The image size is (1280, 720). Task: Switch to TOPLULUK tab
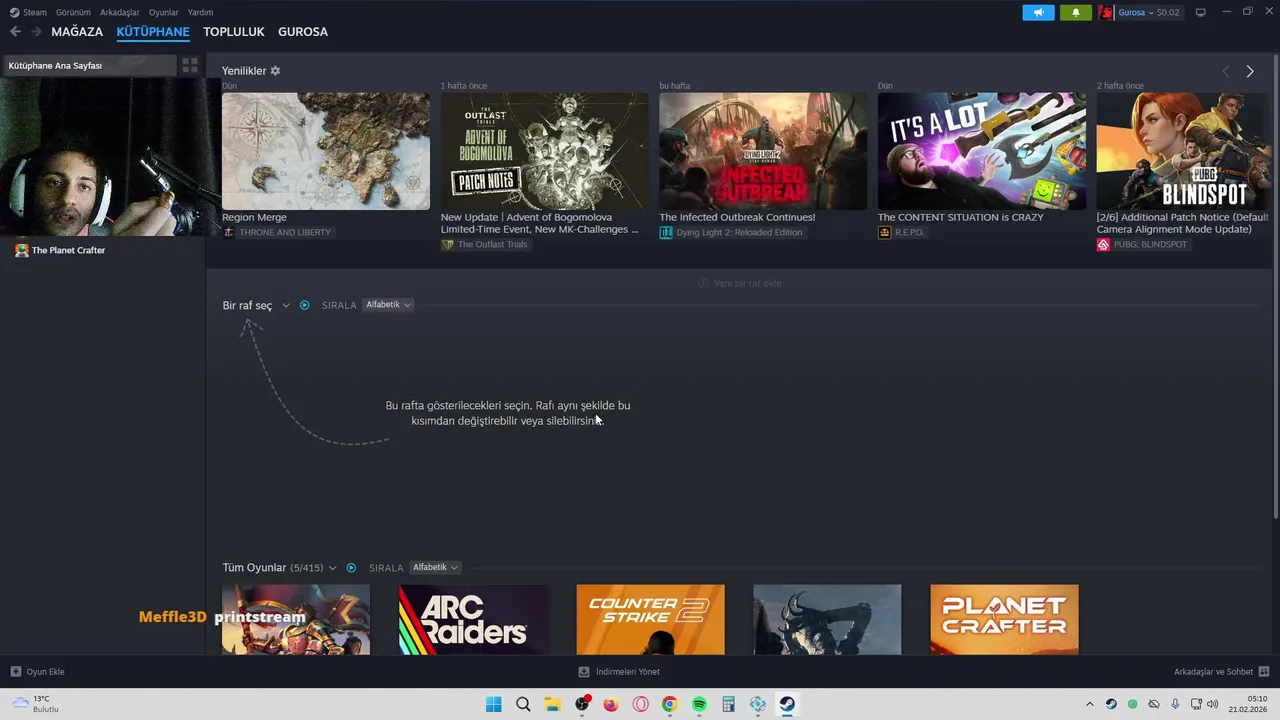coord(234,32)
